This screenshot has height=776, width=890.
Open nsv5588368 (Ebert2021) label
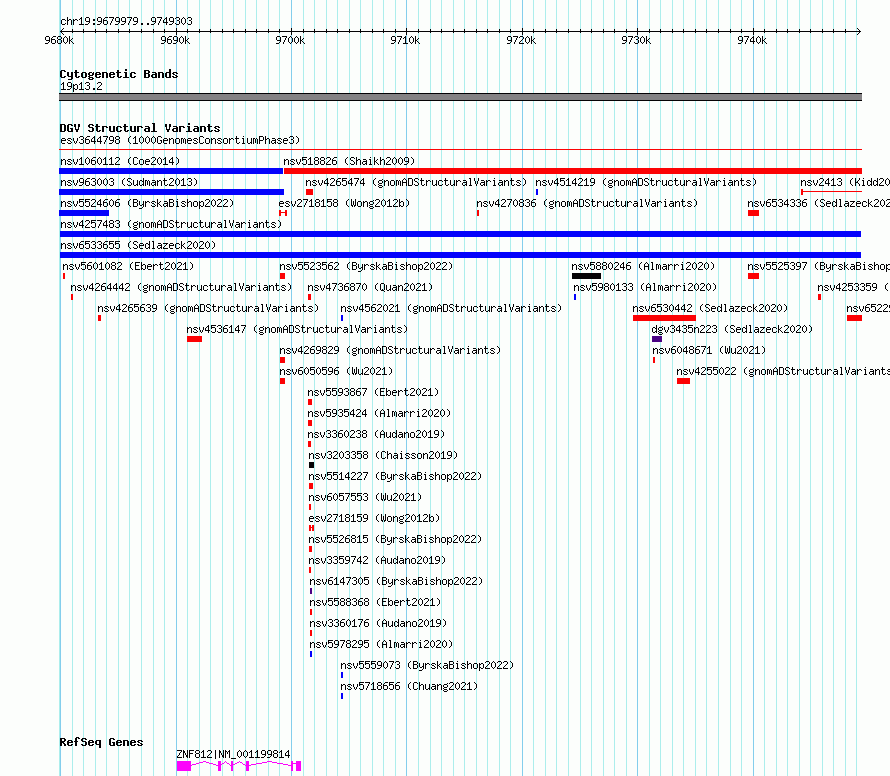point(375,602)
